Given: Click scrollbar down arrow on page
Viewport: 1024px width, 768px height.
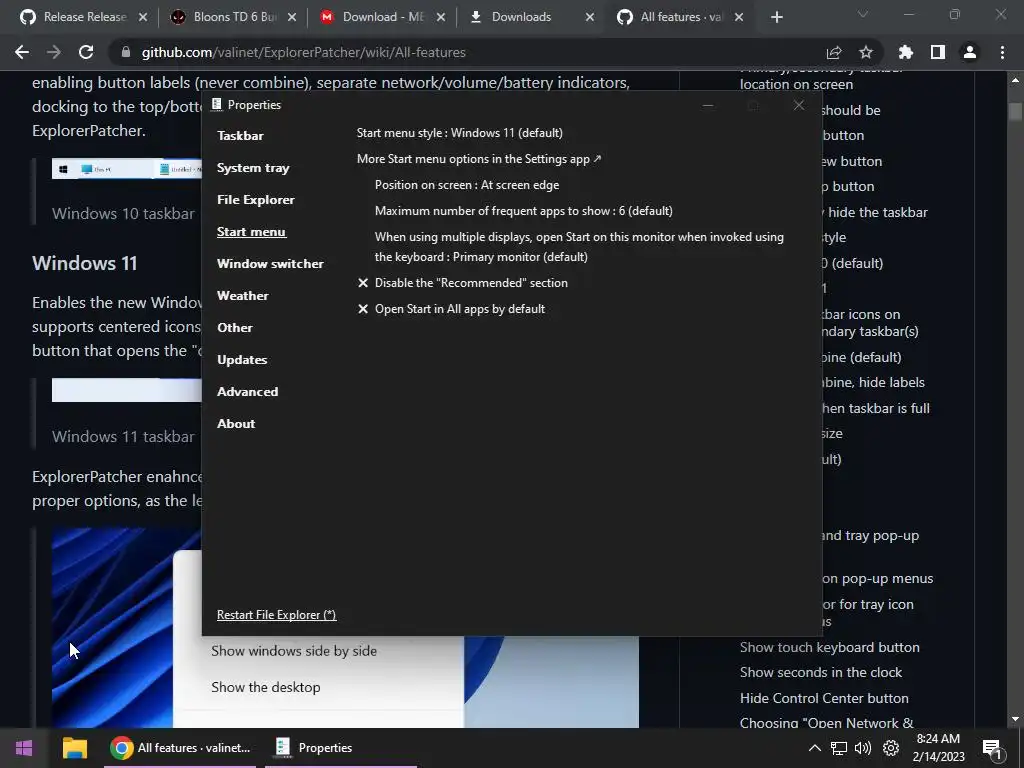Looking at the screenshot, I should pos(1014,720).
